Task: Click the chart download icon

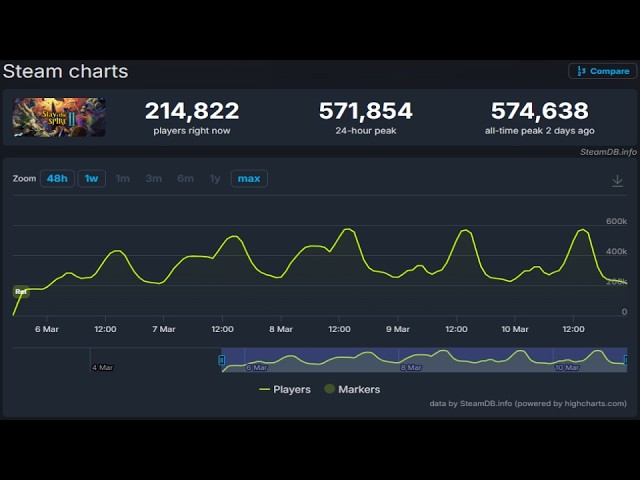Action: tap(617, 181)
